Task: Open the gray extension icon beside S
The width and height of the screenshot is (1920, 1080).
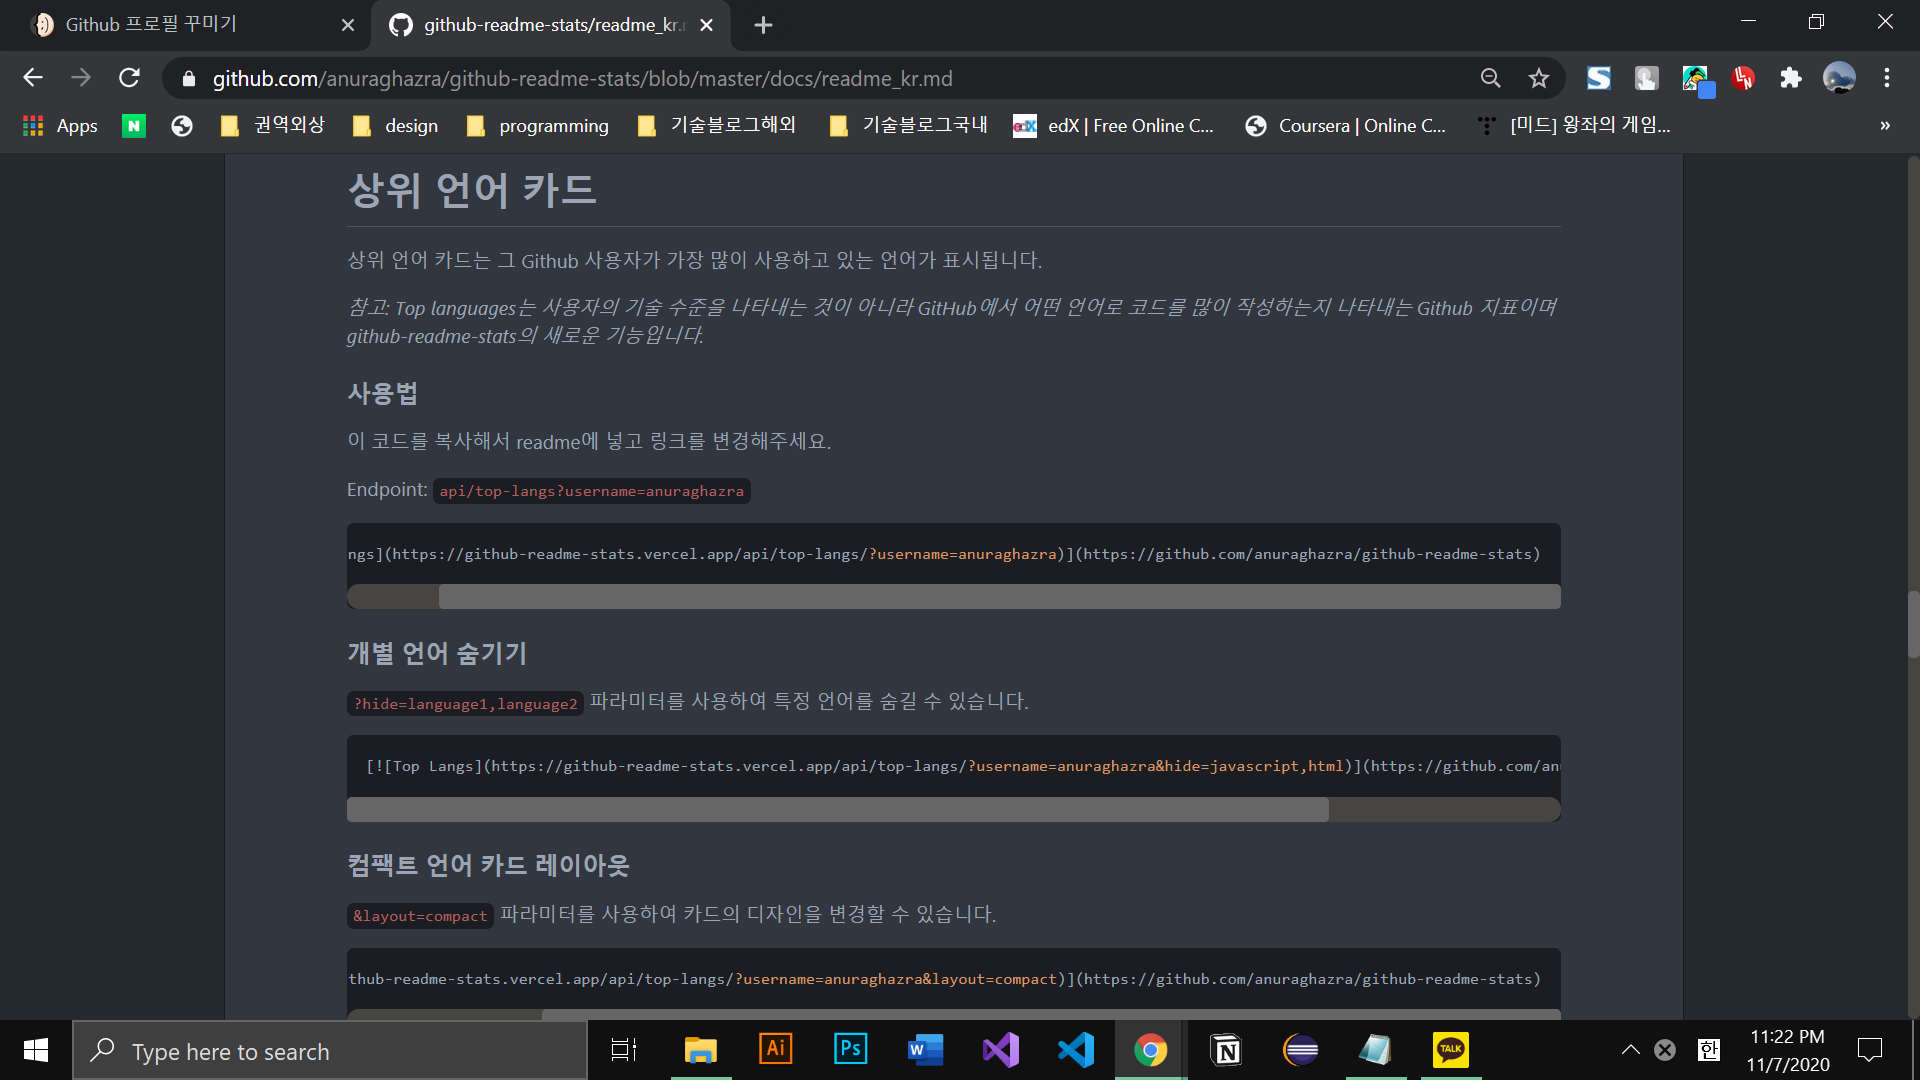Action: click(1646, 78)
